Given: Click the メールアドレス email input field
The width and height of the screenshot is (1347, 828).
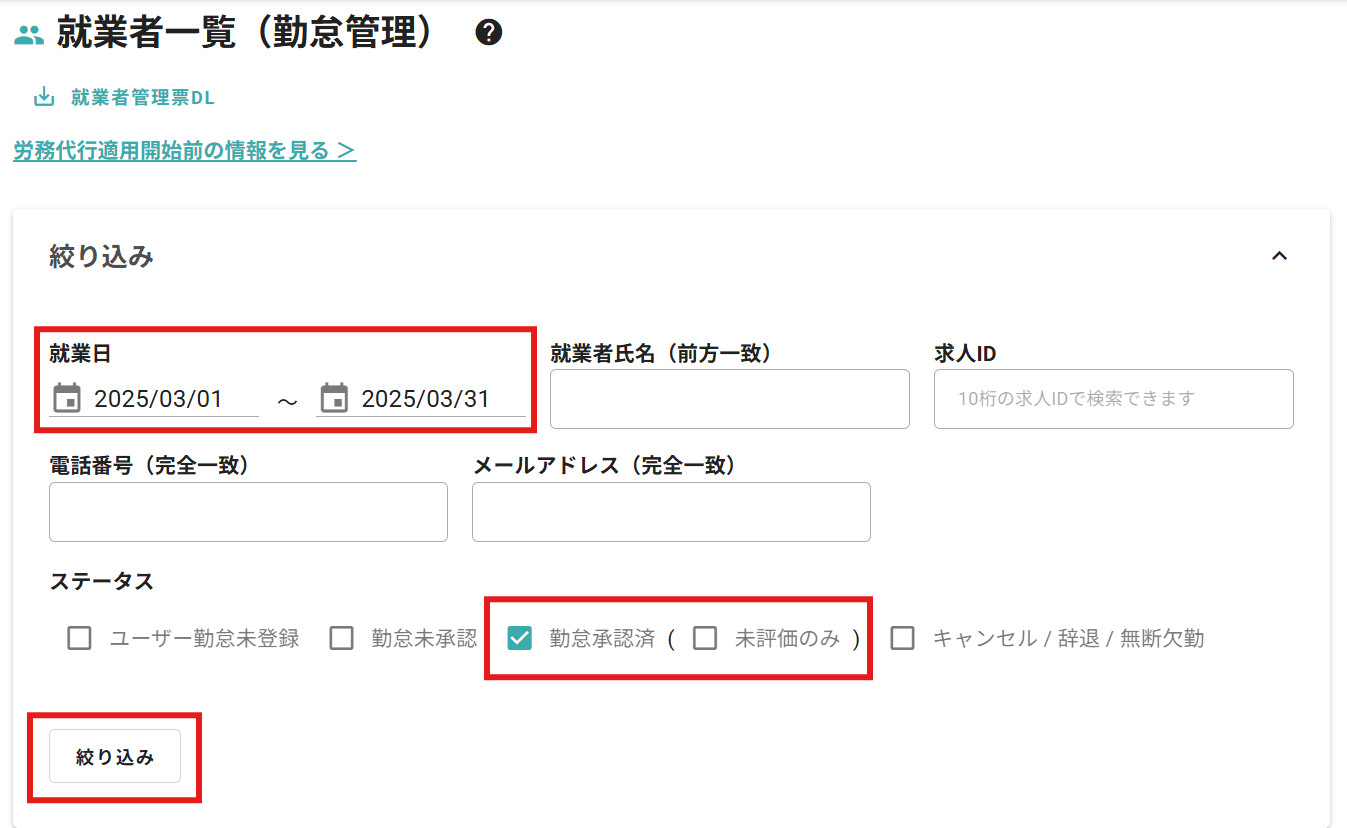Looking at the screenshot, I should click(x=671, y=512).
